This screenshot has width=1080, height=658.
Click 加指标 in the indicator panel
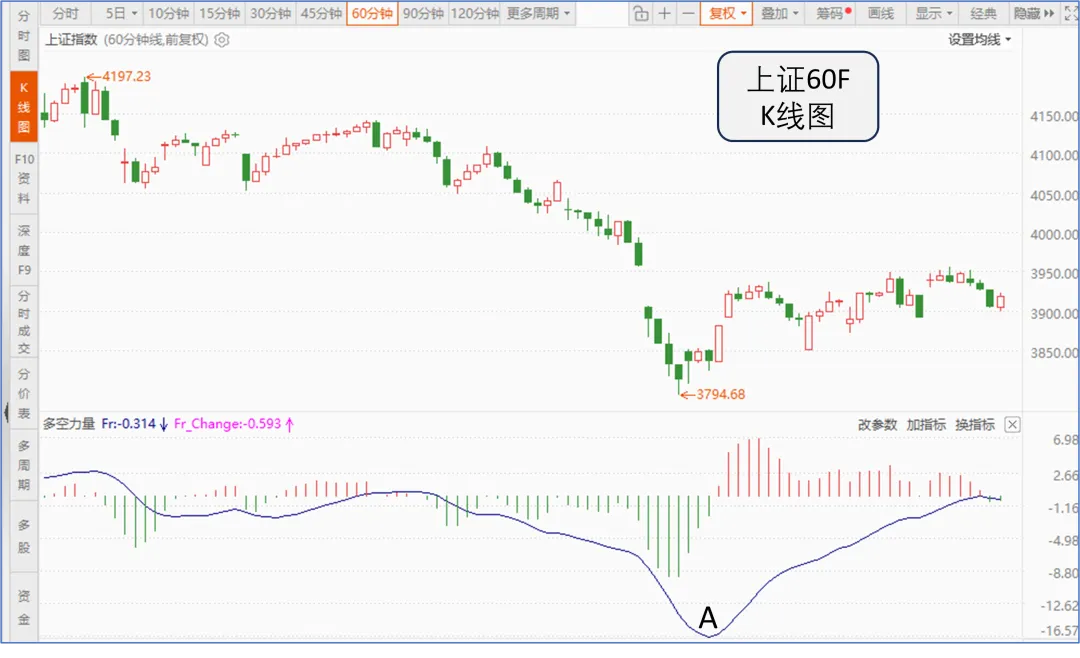click(926, 424)
